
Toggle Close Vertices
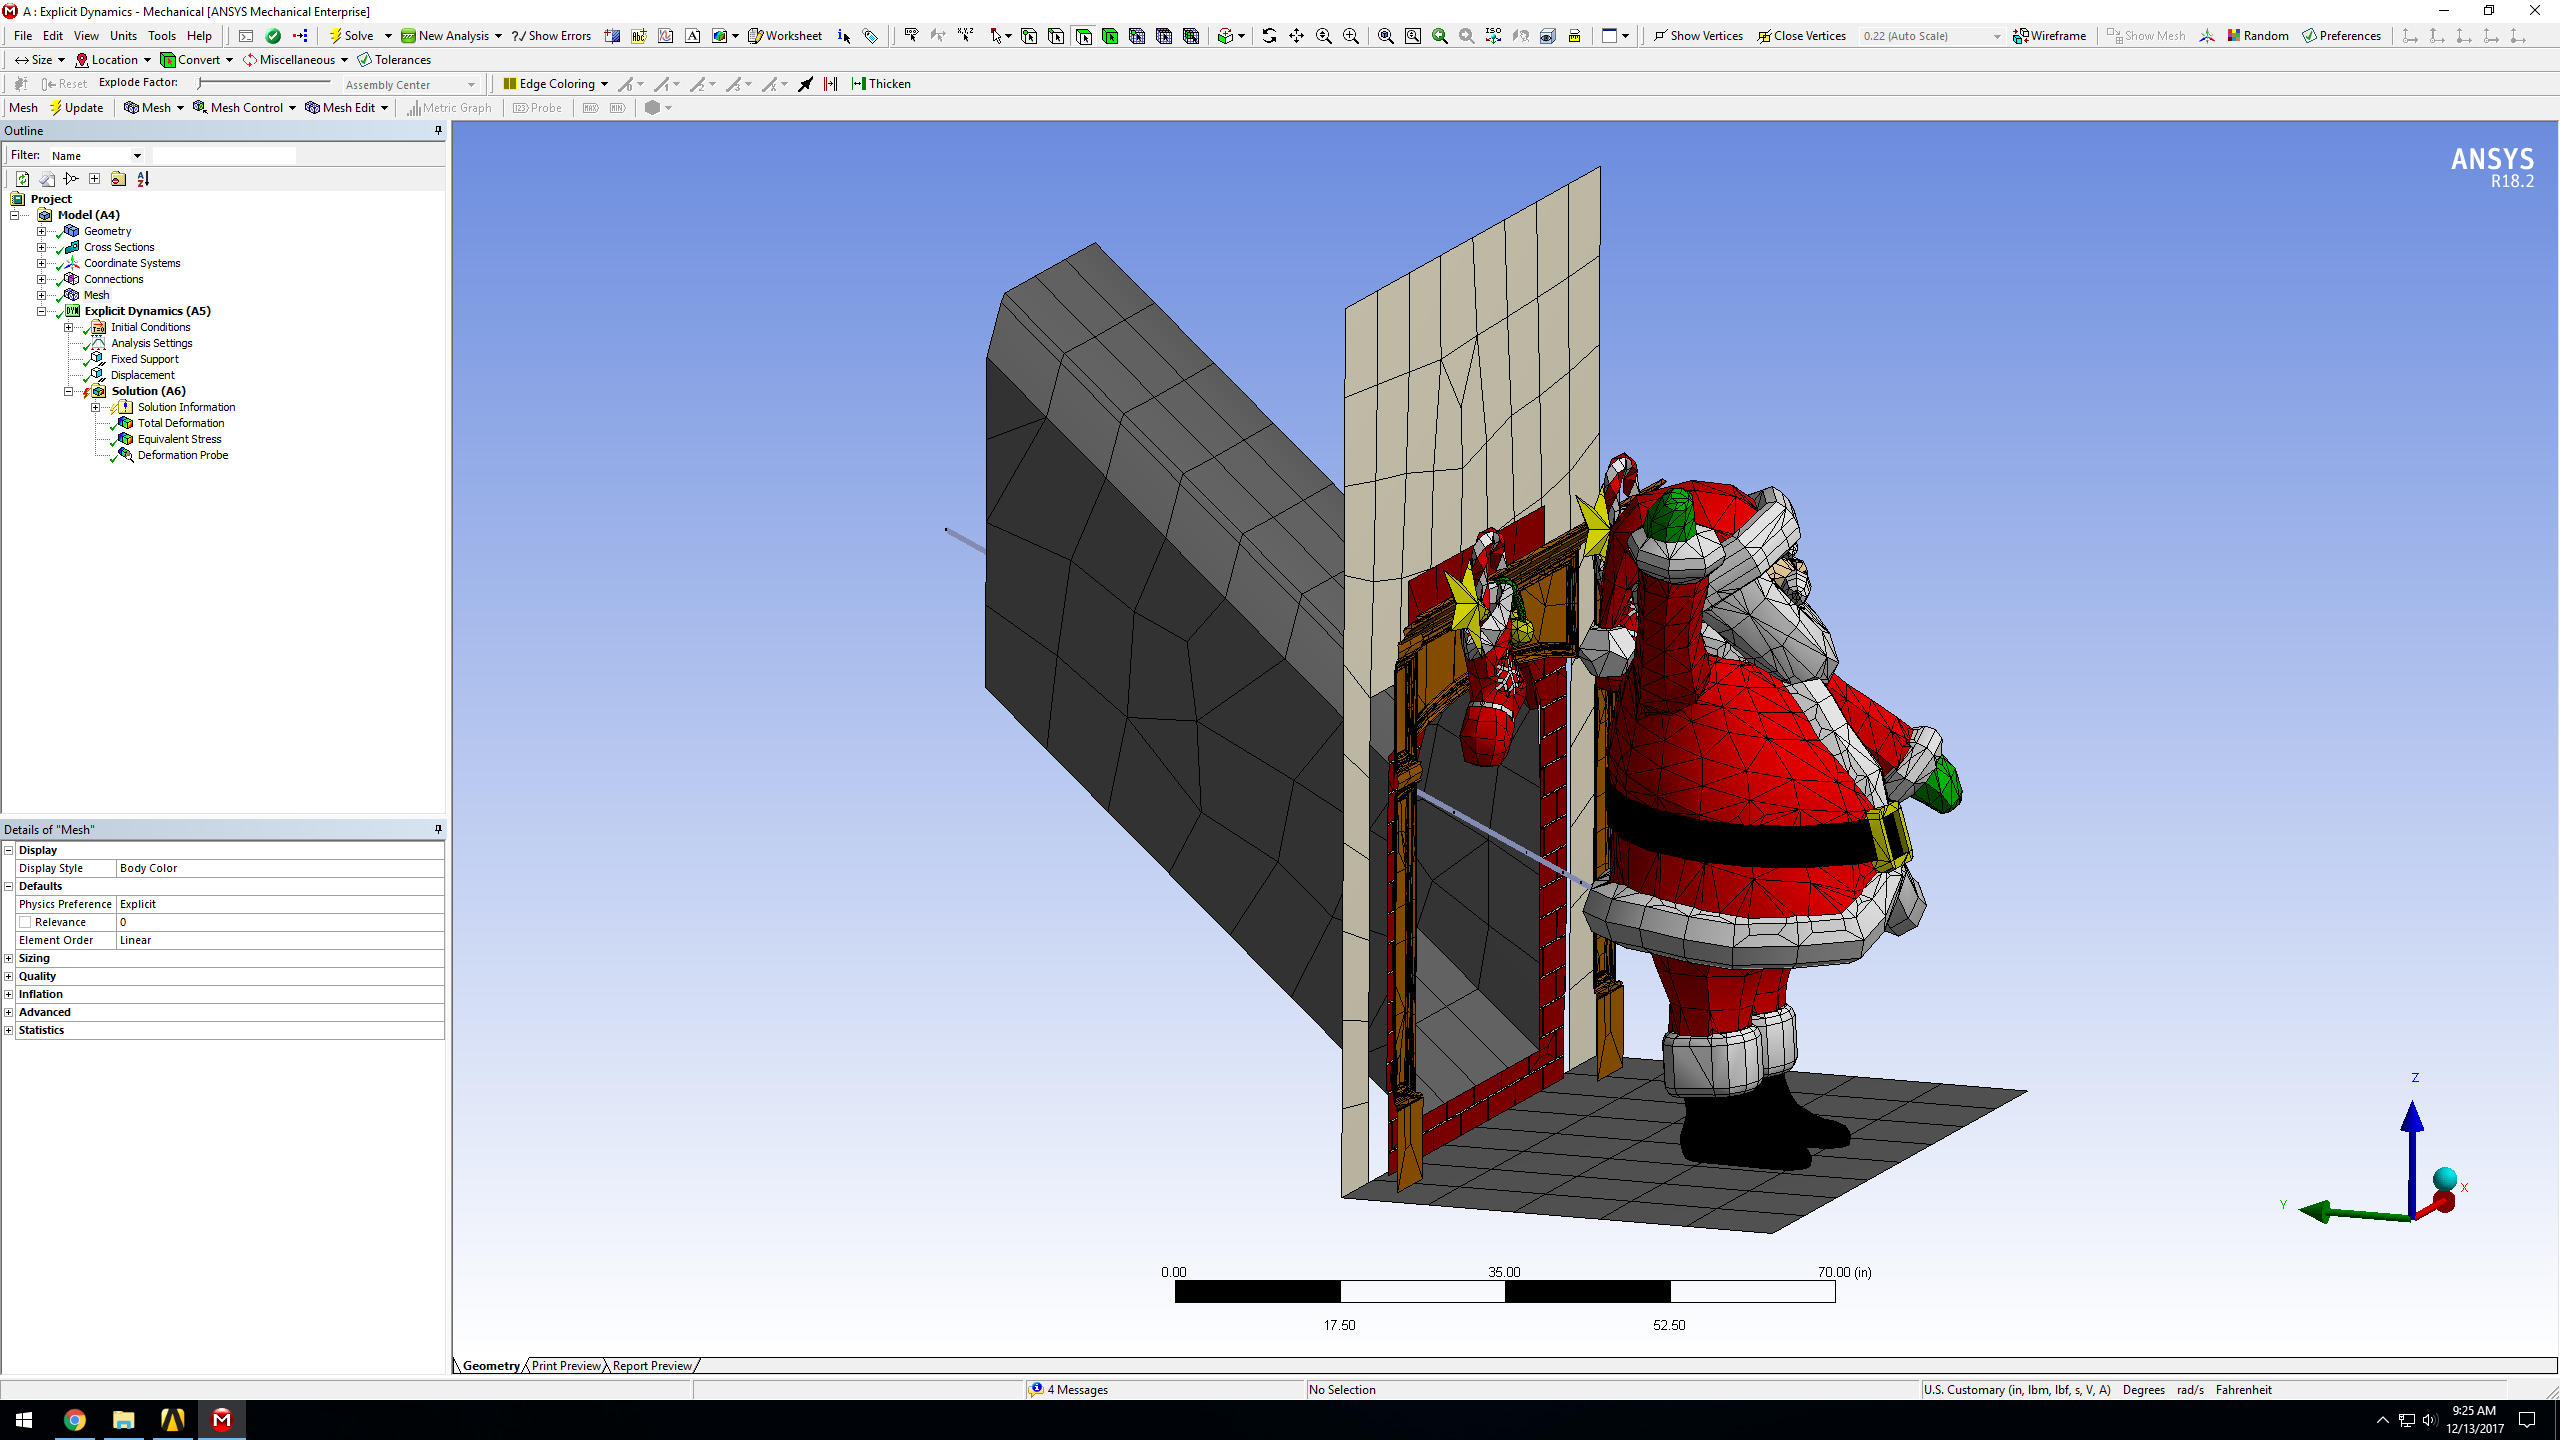pyautogui.click(x=1801, y=35)
